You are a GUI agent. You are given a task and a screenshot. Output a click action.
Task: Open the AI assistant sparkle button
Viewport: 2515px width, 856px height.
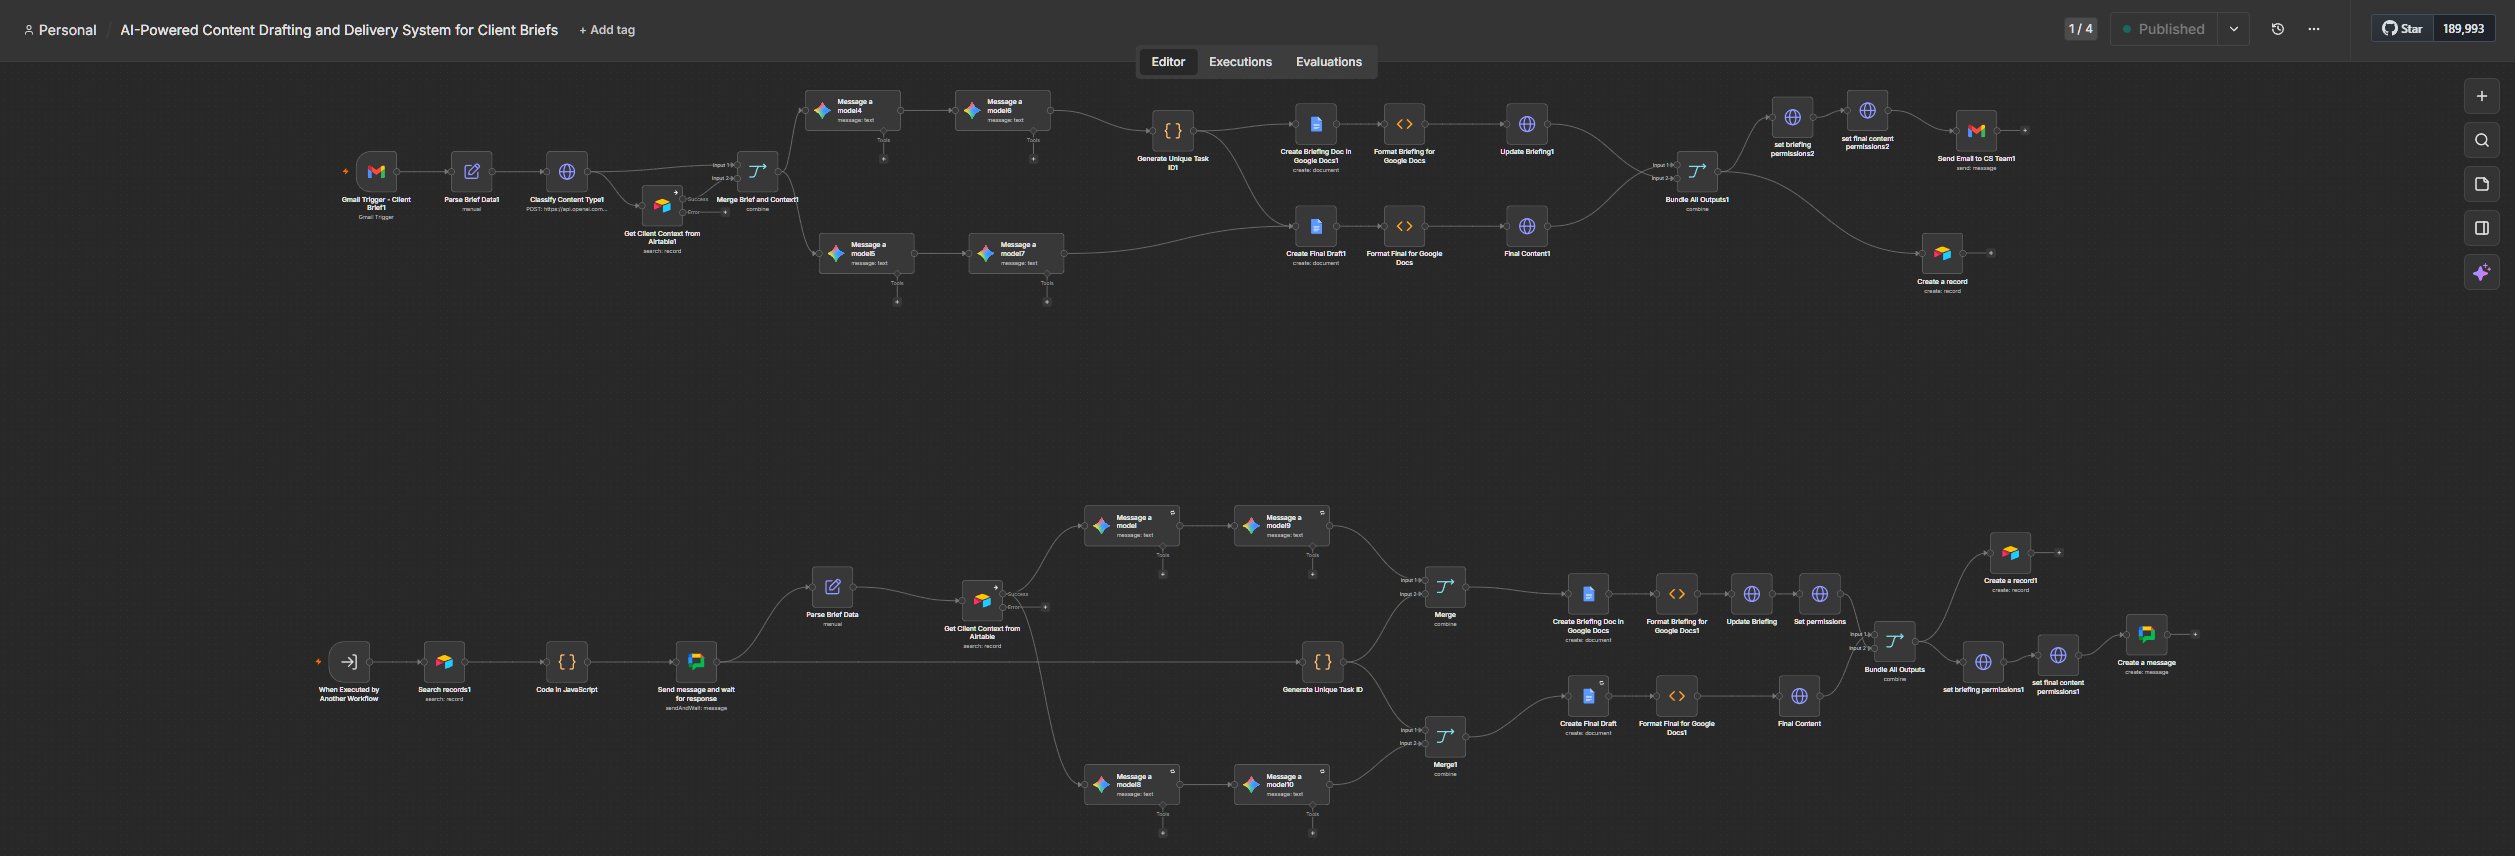click(x=2481, y=272)
